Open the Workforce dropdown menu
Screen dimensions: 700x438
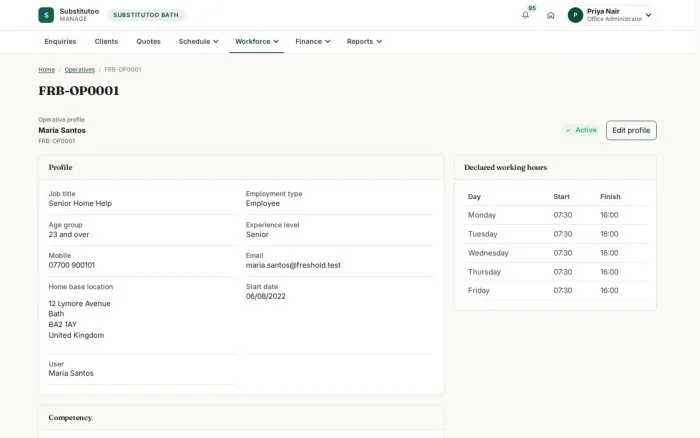coord(257,42)
